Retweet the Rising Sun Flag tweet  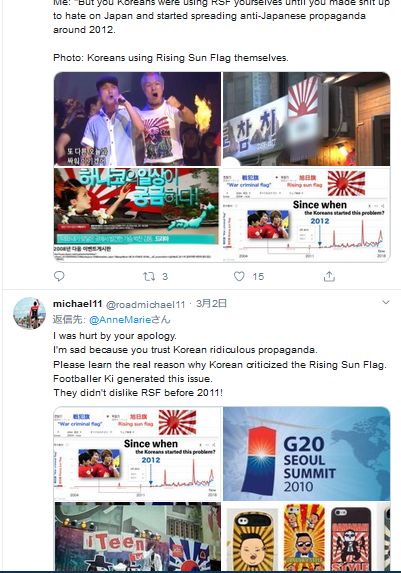pyautogui.click(x=149, y=276)
